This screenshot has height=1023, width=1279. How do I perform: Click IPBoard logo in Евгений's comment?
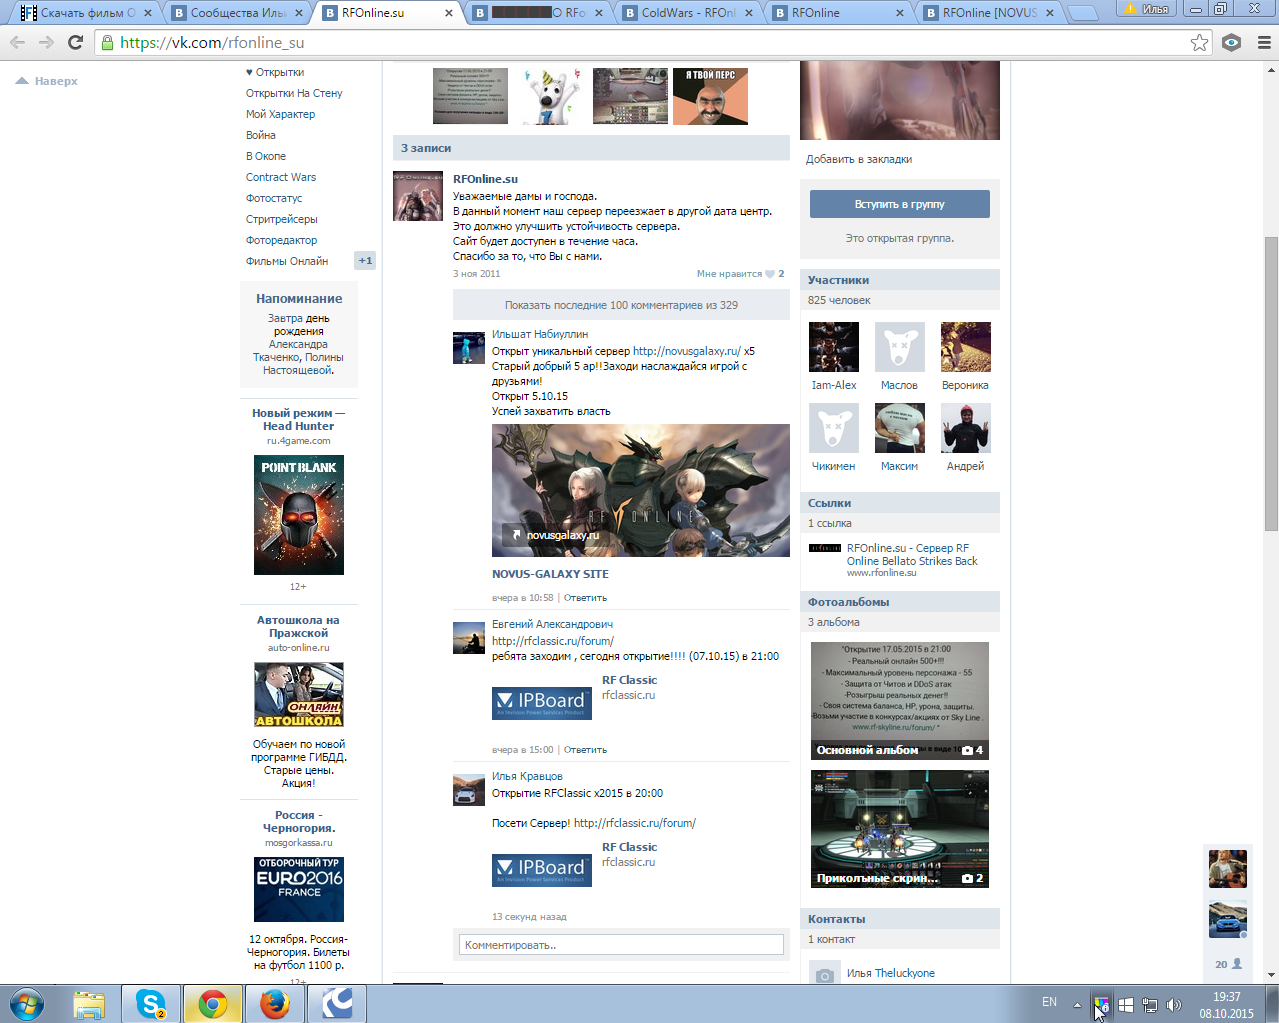[542, 703]
